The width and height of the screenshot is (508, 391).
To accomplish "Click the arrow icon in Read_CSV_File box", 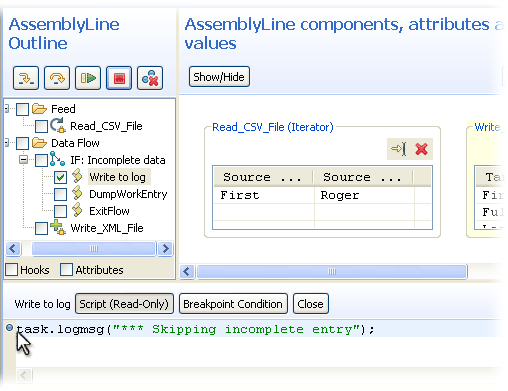I will coord(399,149).
